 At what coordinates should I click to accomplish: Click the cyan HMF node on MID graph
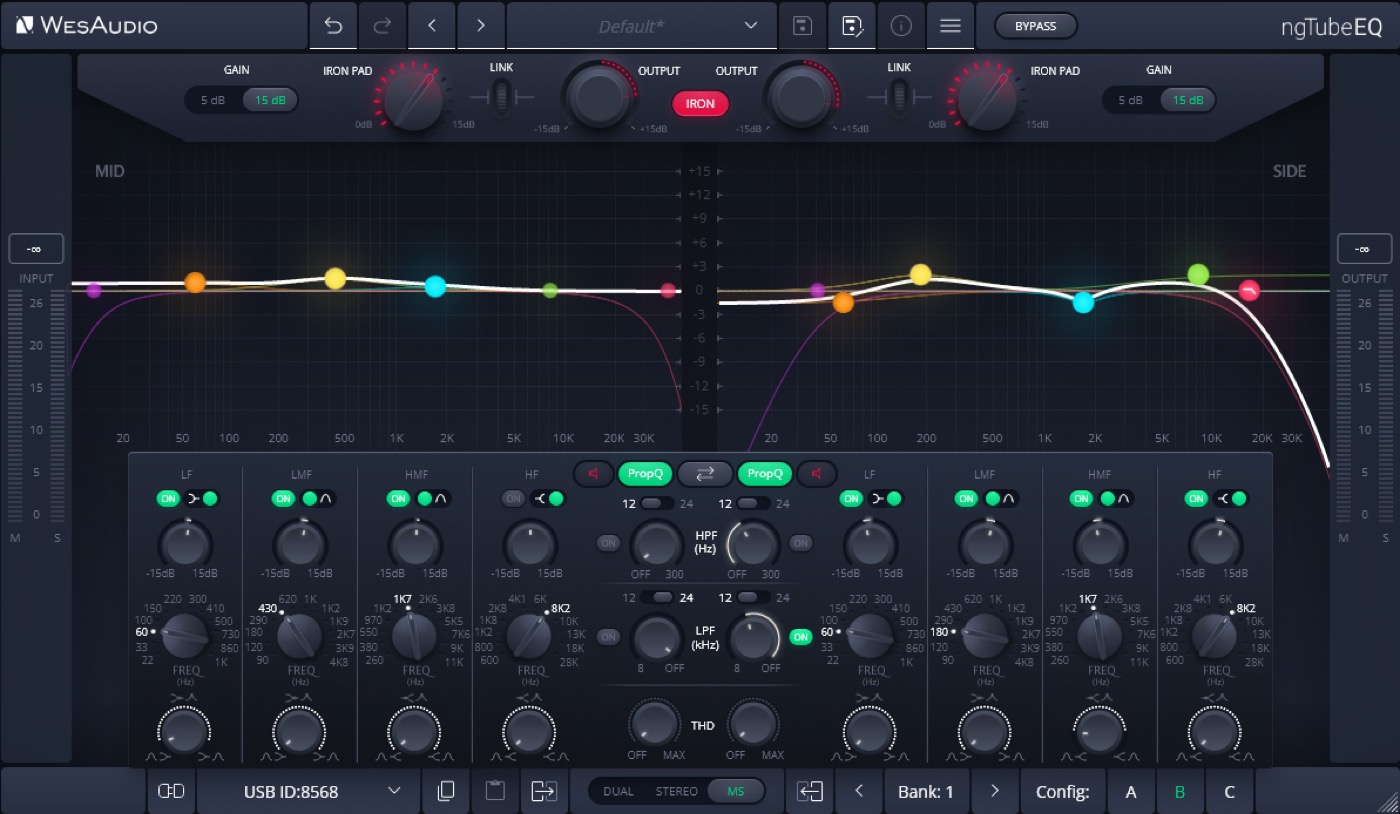coord(435,286)
